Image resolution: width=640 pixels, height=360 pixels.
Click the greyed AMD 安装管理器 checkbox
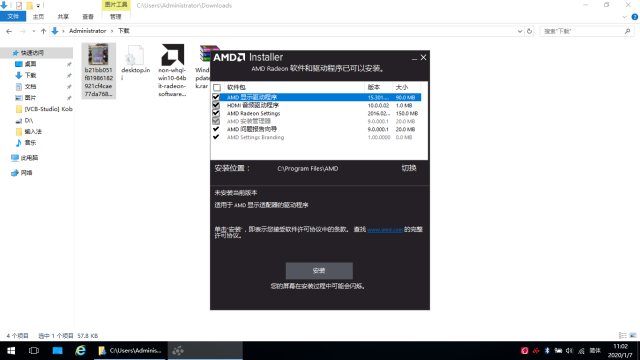coord(216,121)
